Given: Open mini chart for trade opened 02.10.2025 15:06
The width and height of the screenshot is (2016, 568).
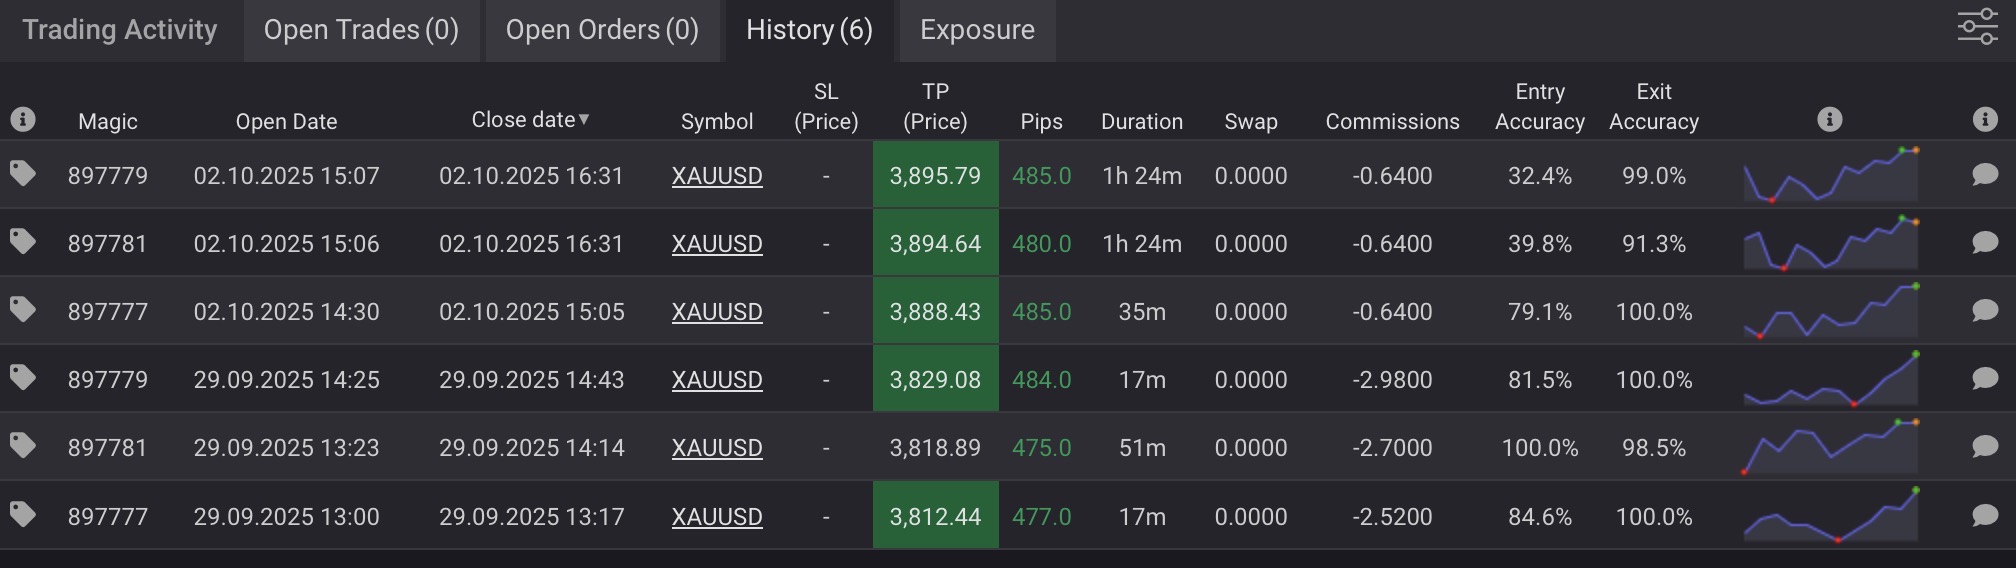Looking at the screenshot, I should (1831, 244).
